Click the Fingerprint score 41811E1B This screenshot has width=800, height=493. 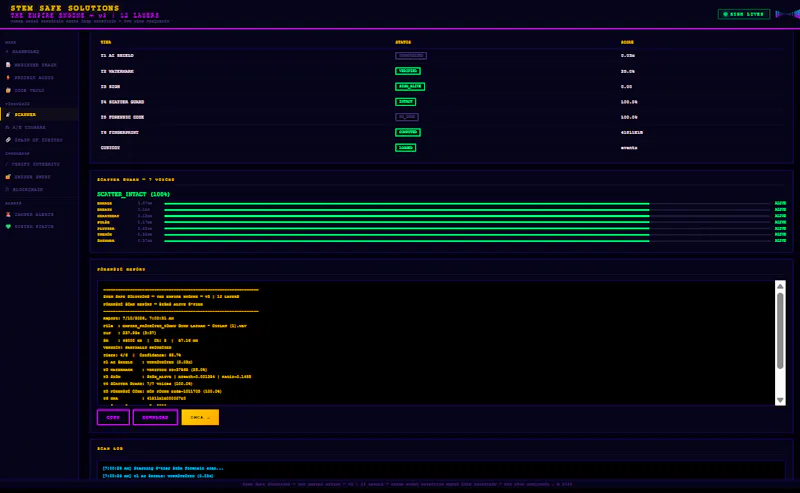coord(632,133)
